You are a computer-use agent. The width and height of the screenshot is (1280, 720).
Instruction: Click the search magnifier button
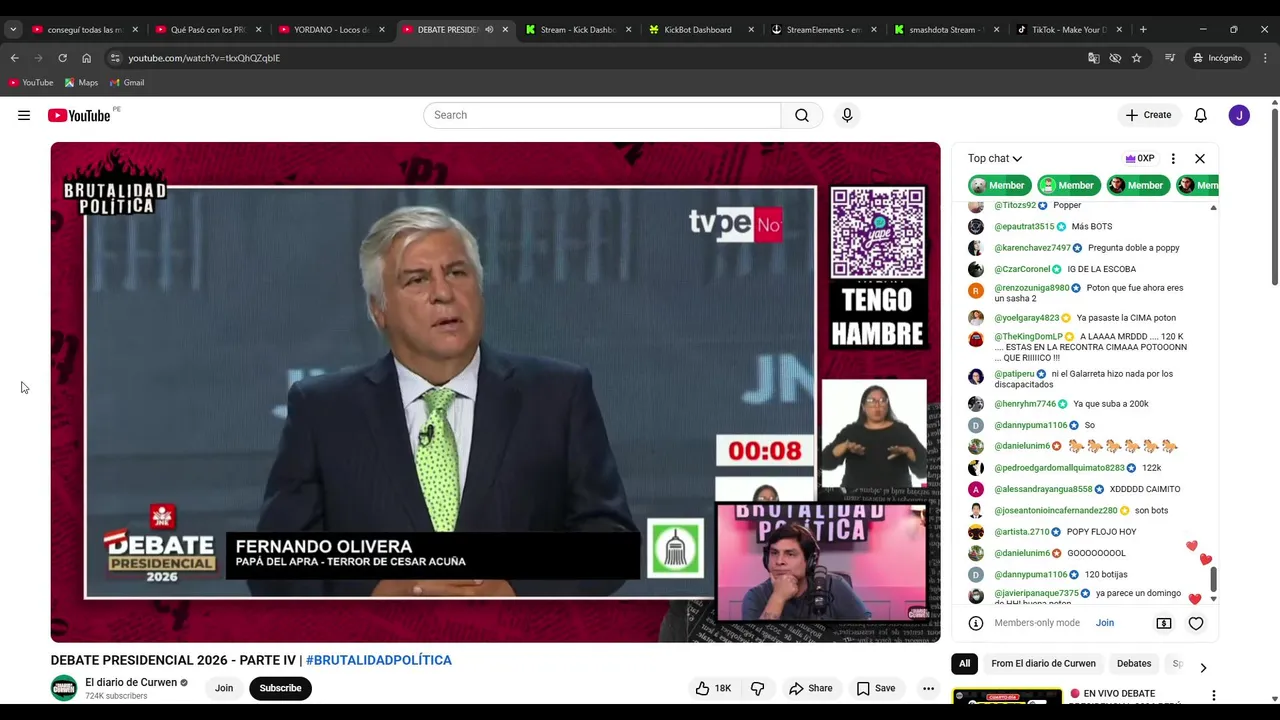tap(802, 115)
